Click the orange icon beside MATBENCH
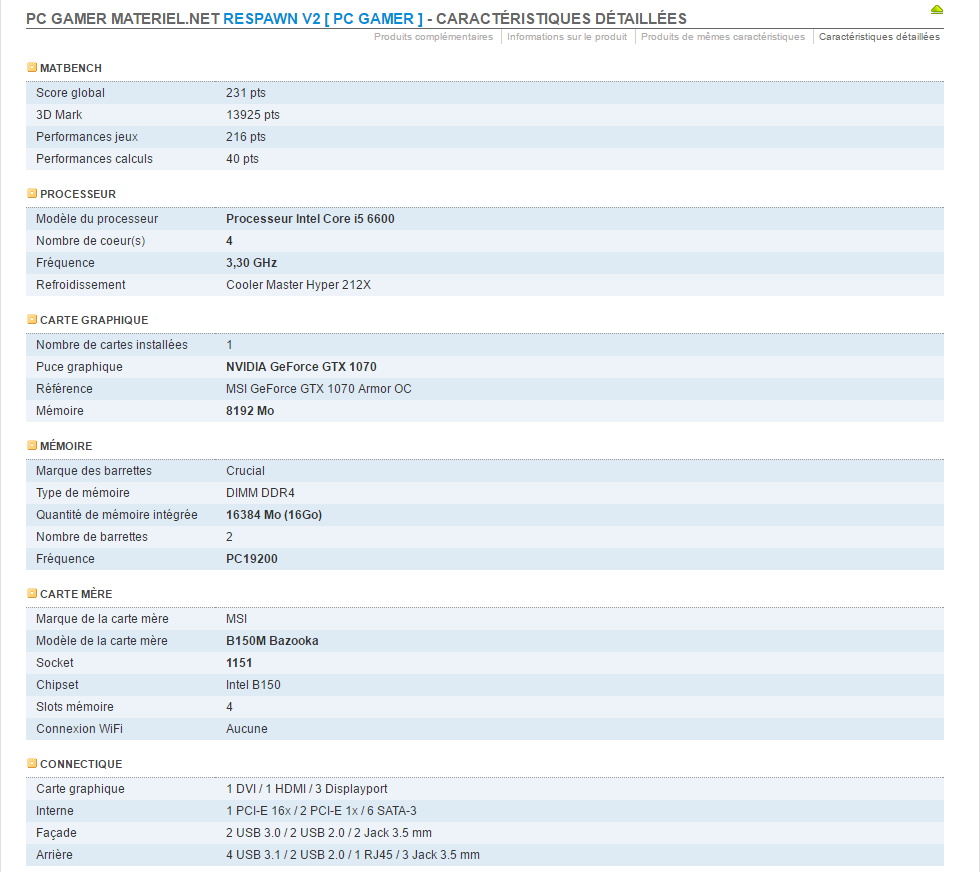This screenshot has height=872, width=980. [32, 68]
